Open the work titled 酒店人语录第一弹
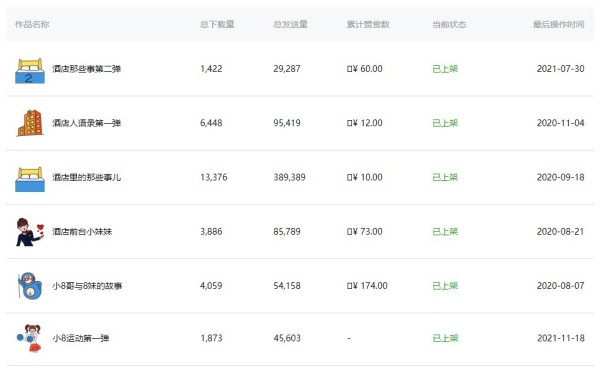The height and width of the screenshot is (373, 600). click(x=86, y=123)
